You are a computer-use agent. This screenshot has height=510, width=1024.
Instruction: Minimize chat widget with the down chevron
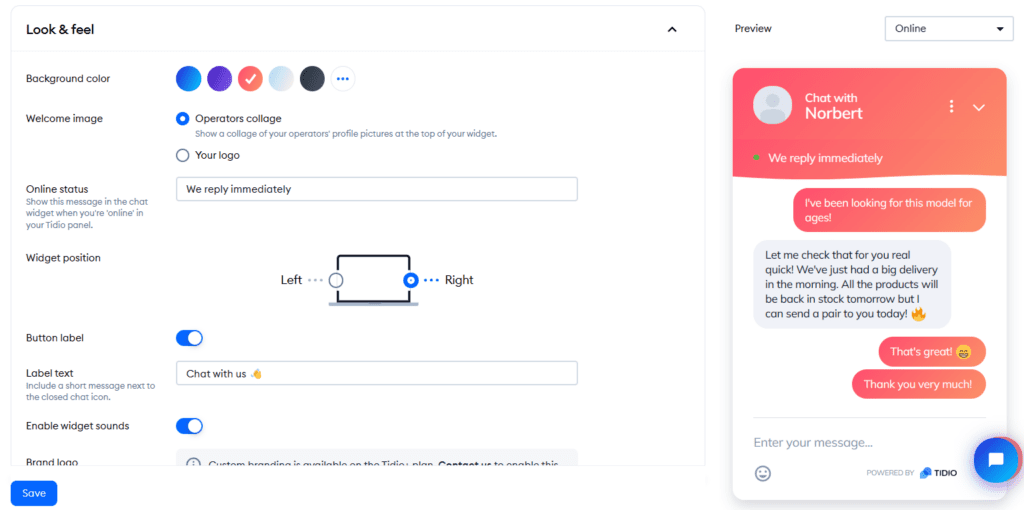coord(979,107)
